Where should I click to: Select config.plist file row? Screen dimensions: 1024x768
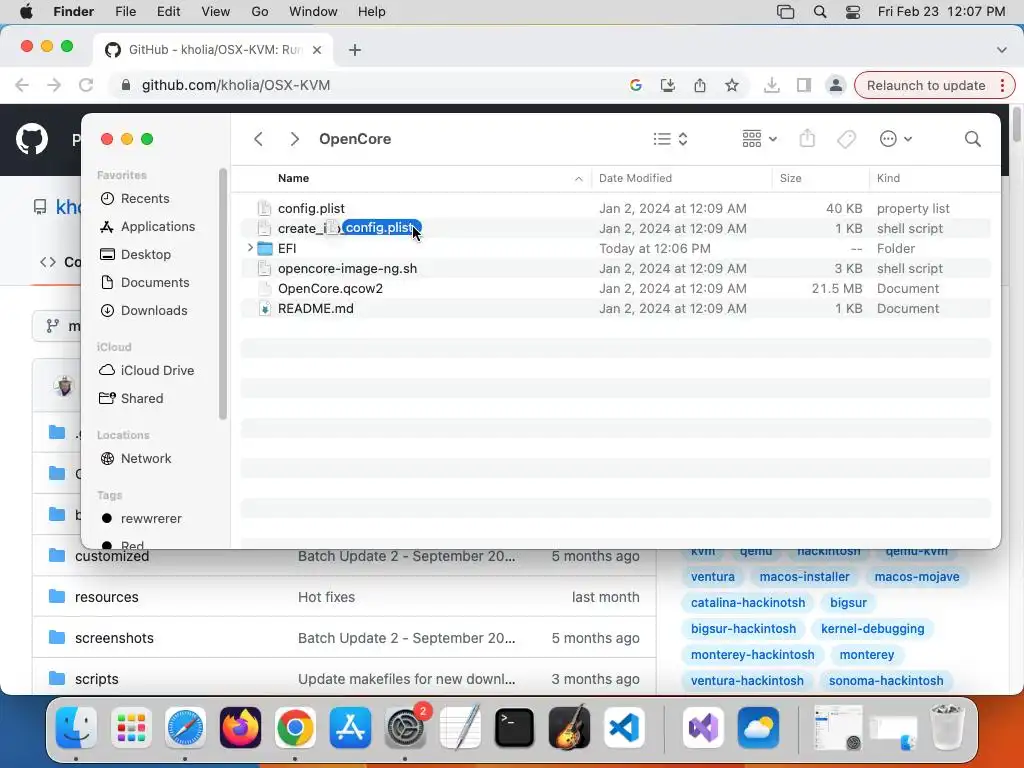point(616,208)
